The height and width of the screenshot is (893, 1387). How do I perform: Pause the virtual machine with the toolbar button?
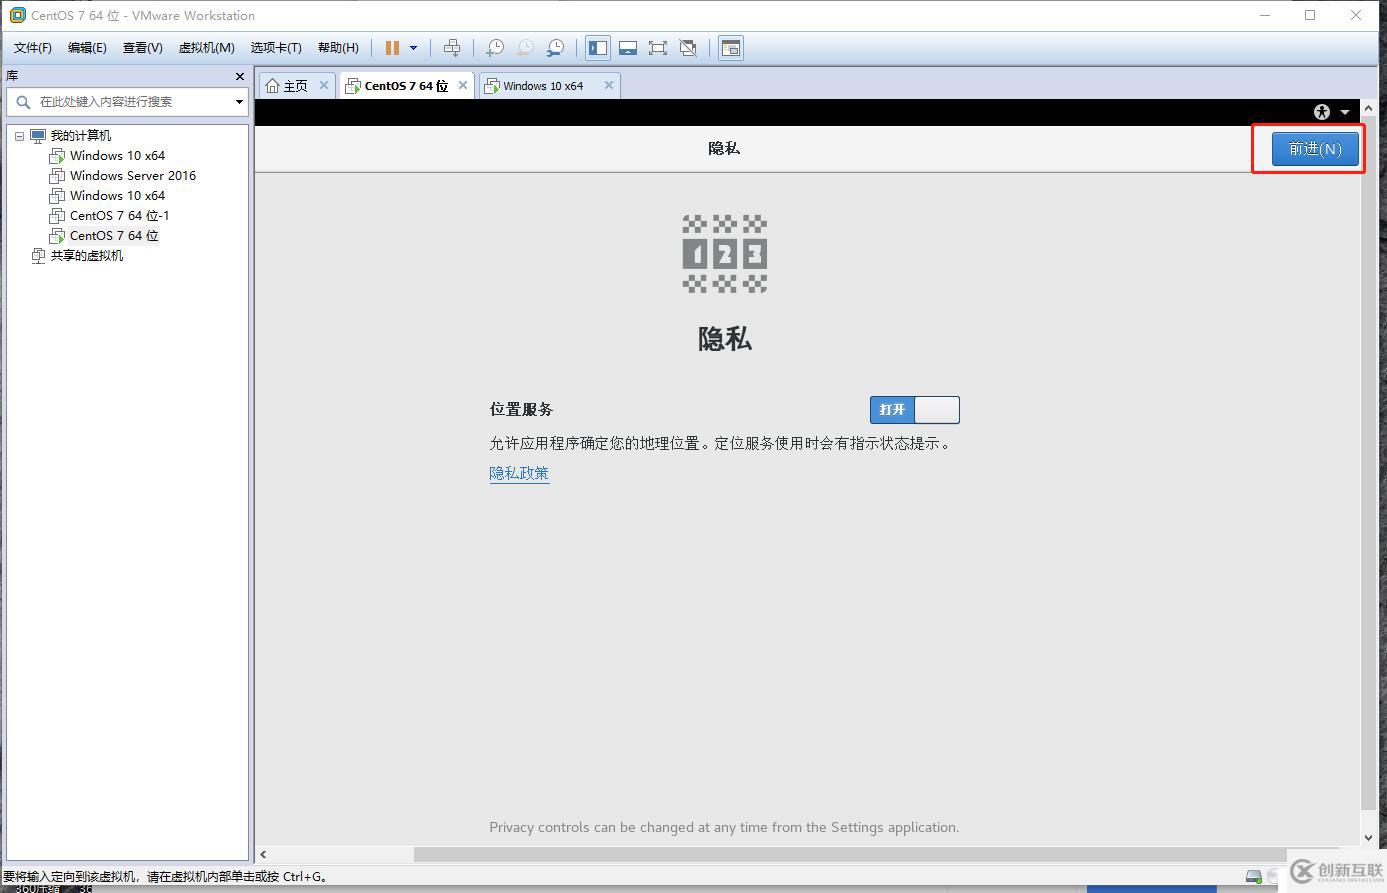[x=392, y=48]
